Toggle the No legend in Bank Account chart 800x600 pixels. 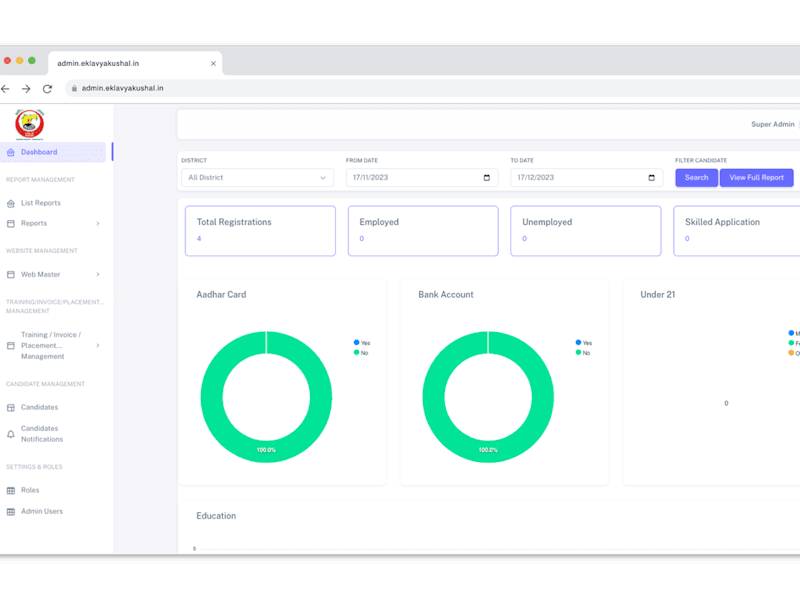coord(583,353)
